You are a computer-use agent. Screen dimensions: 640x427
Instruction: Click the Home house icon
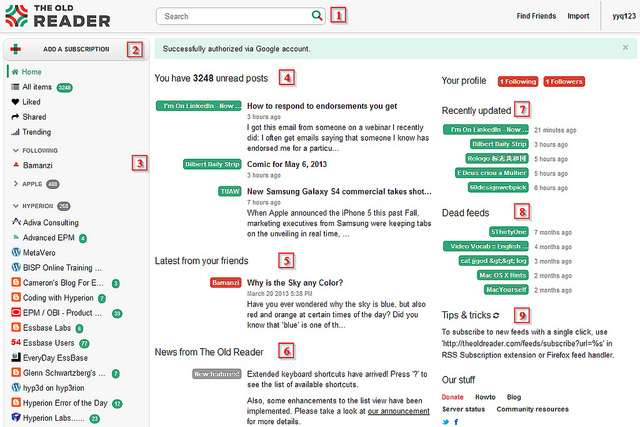tap(15, 72)
